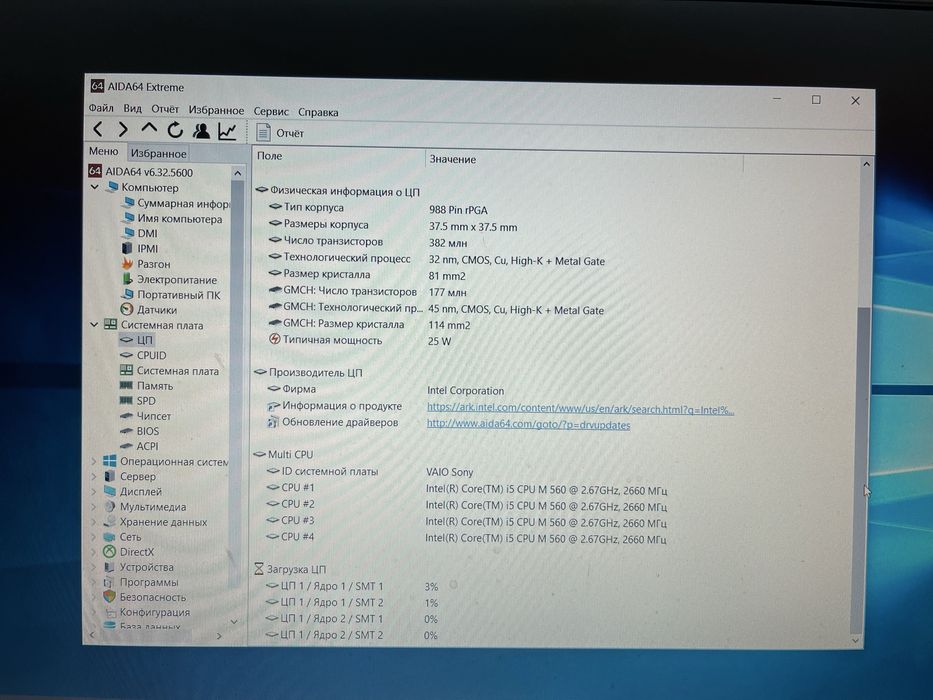This screenshot has width=933, height=700.
Task: Select Суммарная информация in the tree
Action: point(176,203)
